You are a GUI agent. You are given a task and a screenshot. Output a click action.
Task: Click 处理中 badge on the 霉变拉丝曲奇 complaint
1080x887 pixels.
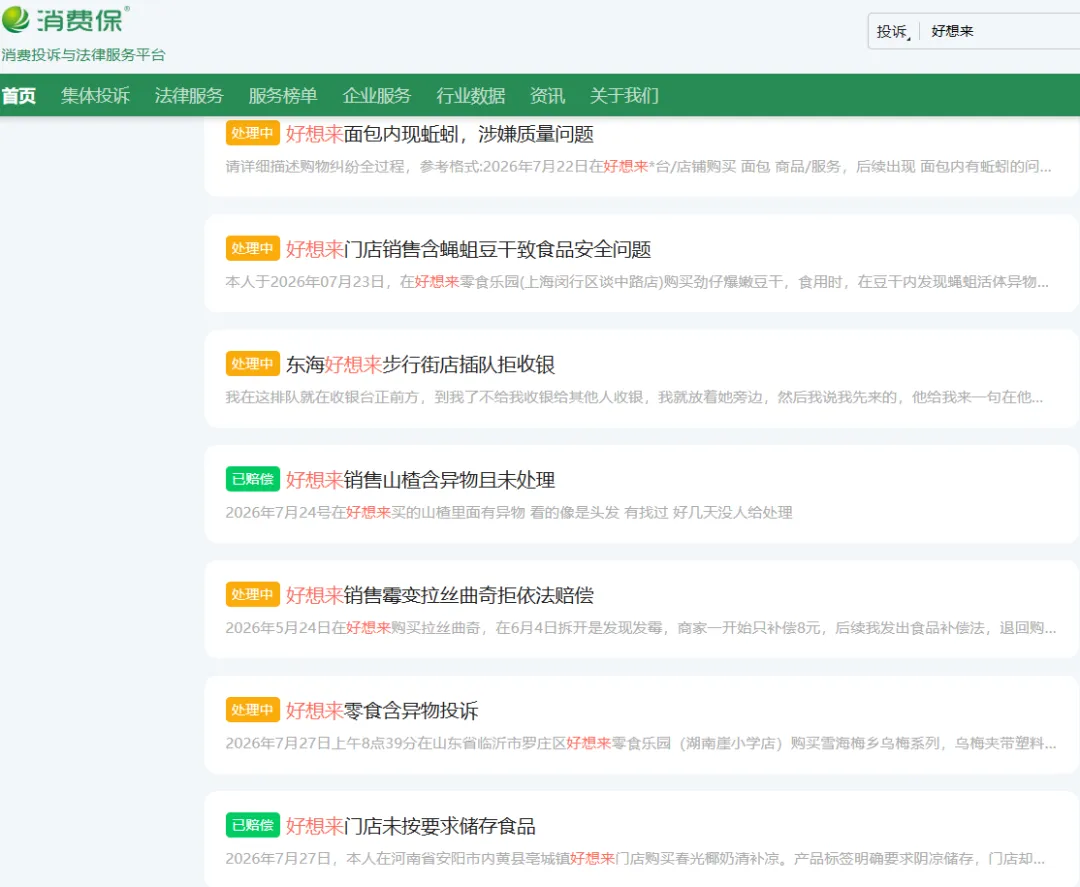point(253,594)
